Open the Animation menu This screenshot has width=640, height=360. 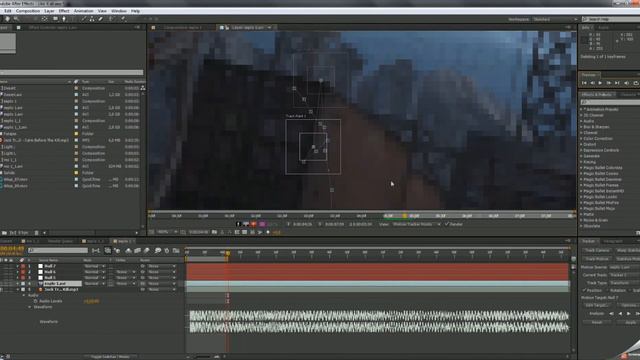84,11
